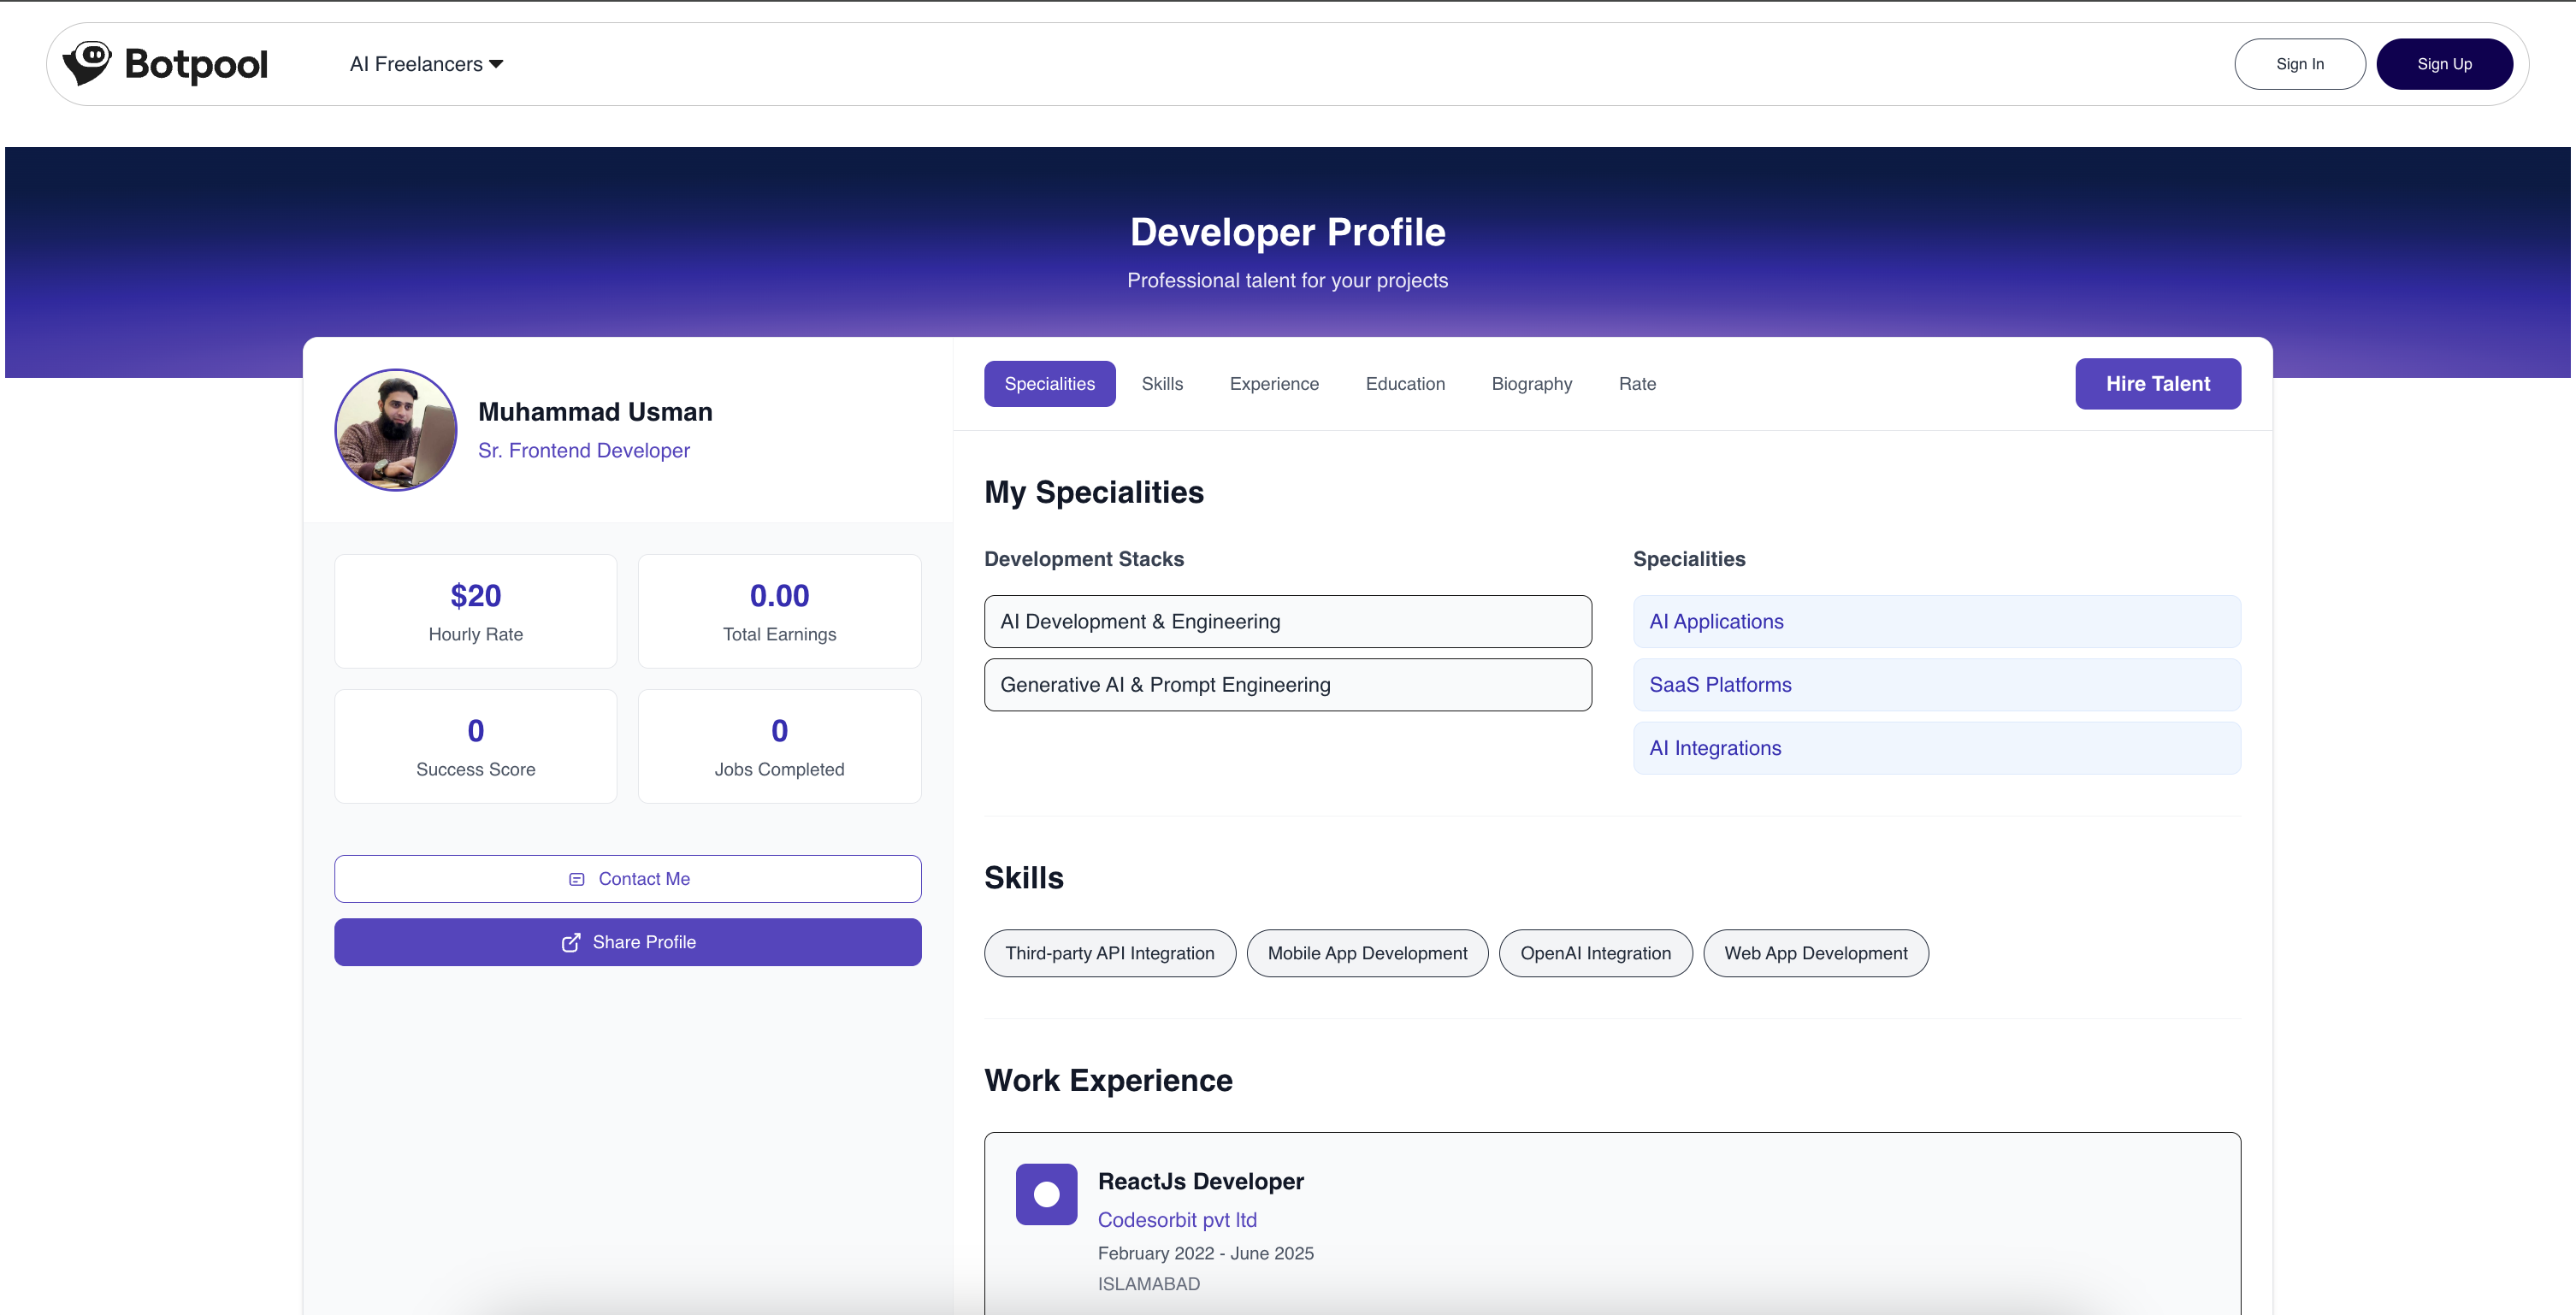
Task: Click the OpenAI Integration skill tag
Action: click(x=1595, y=953)
